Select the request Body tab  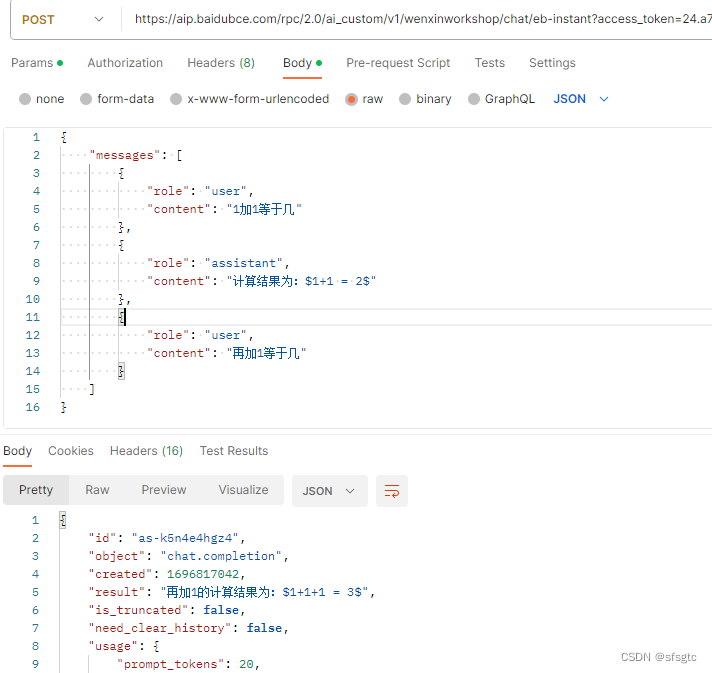pyautogui.click(x=302, y=63)
